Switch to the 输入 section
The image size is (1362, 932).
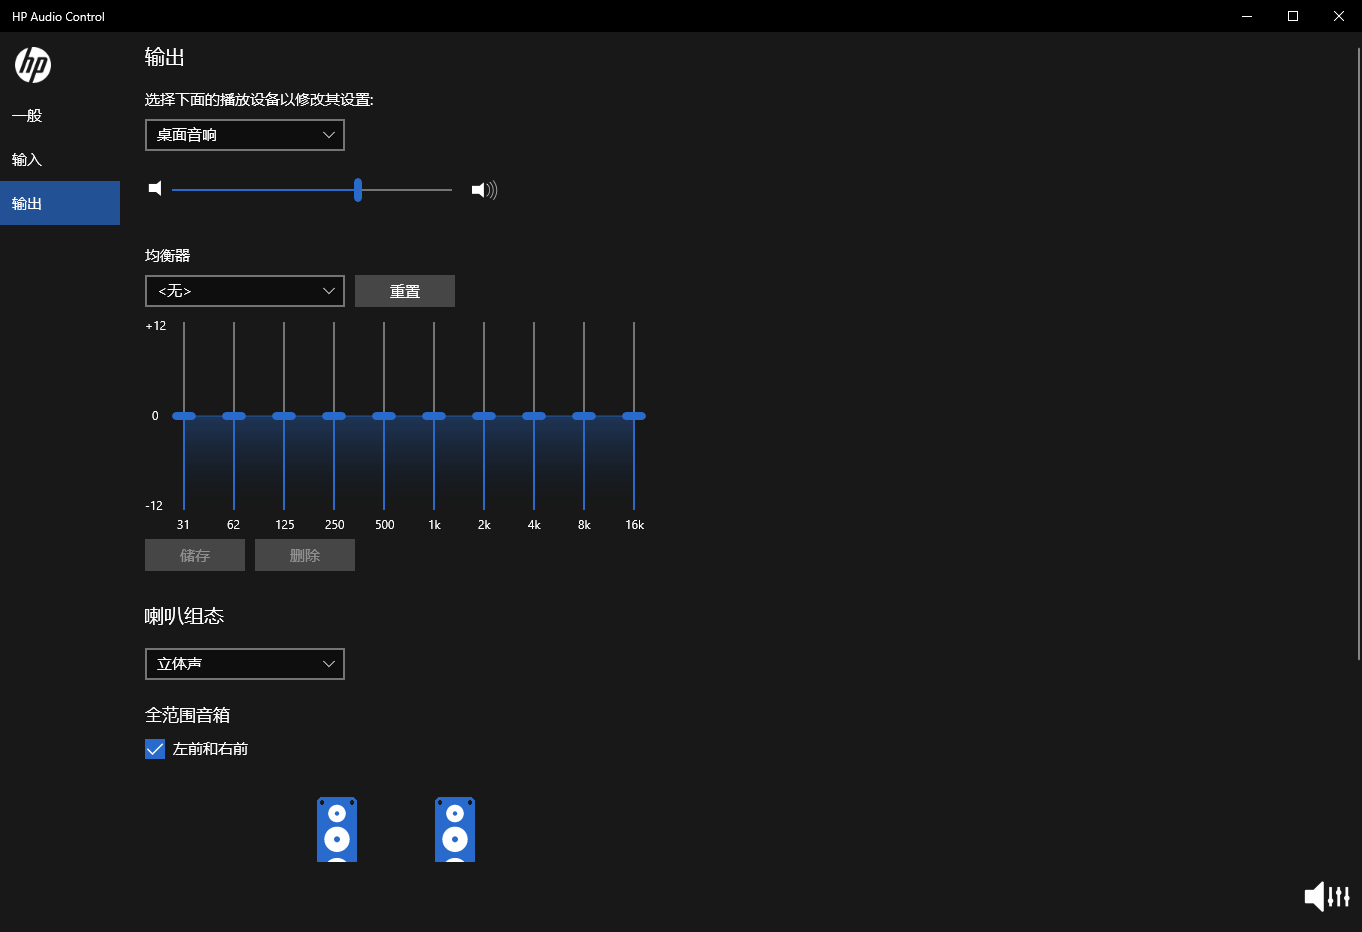(x=26, y=159)
